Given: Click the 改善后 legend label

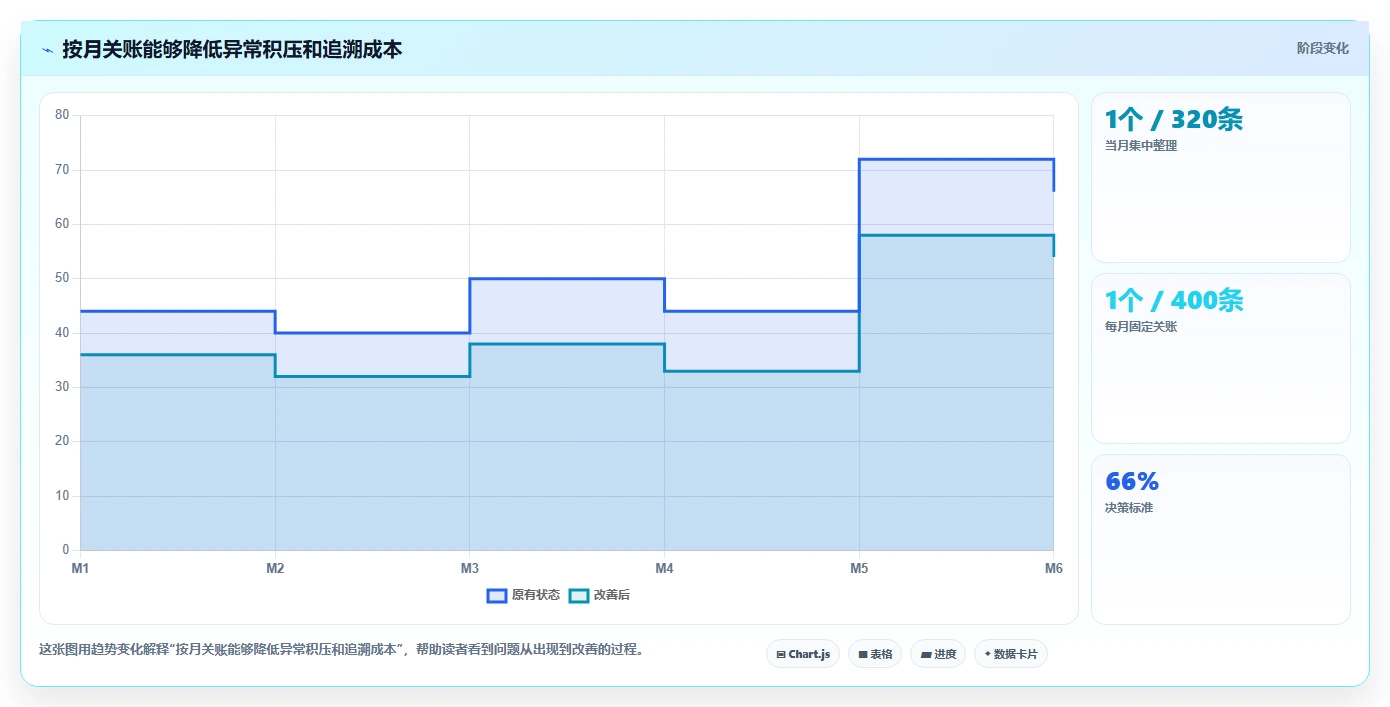Looking at the screenshot, I should point(612,595).
